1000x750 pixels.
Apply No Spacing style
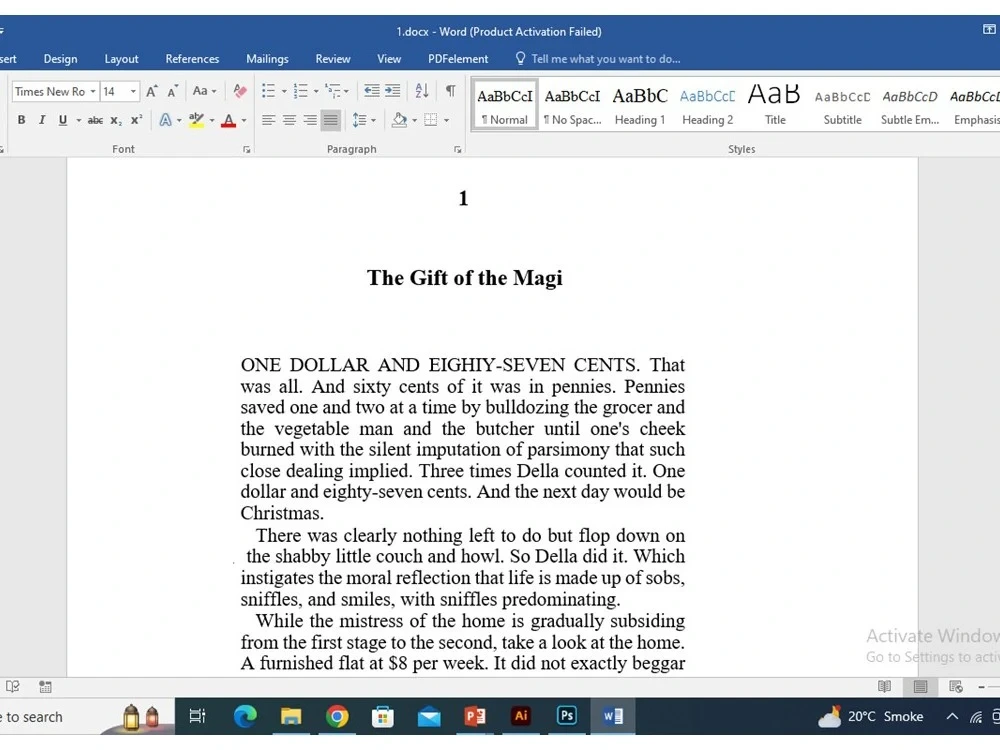[x=573, y=105]
